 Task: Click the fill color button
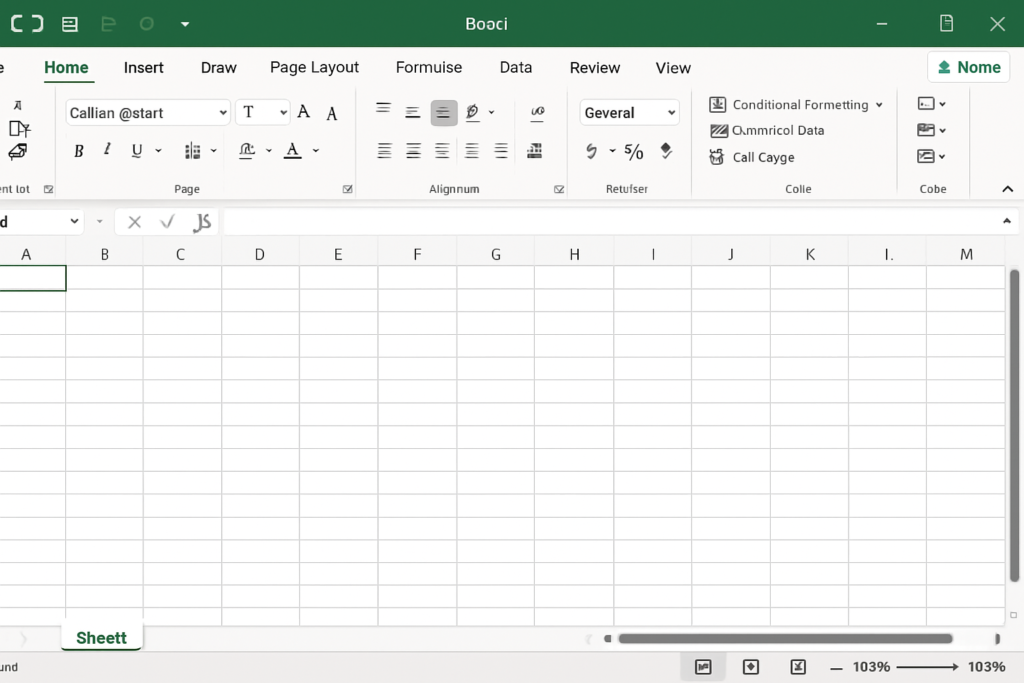point(246,151)
